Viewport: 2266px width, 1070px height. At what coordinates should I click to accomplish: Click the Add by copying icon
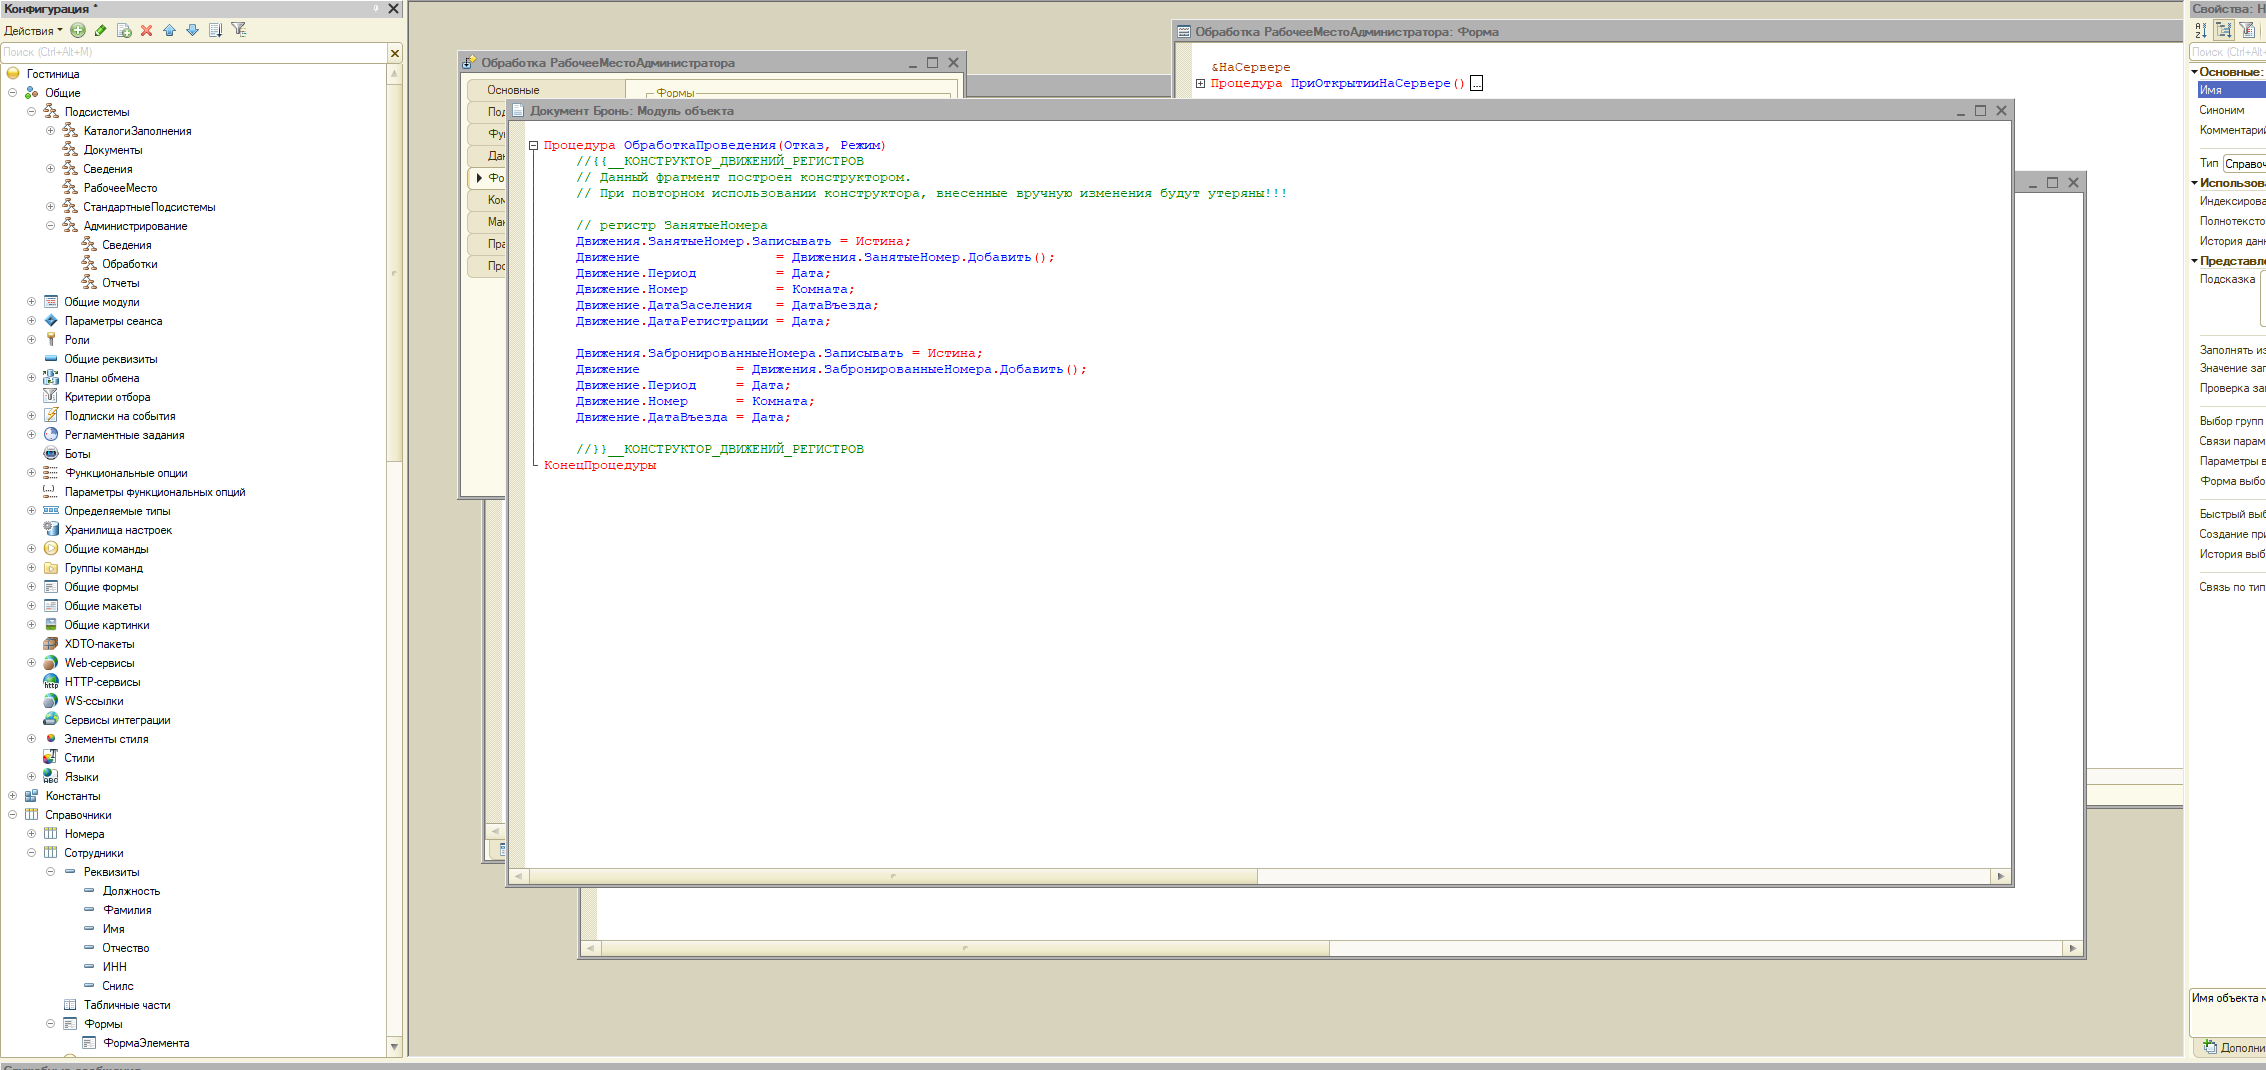pyautogui.click(x=124, y=30)
